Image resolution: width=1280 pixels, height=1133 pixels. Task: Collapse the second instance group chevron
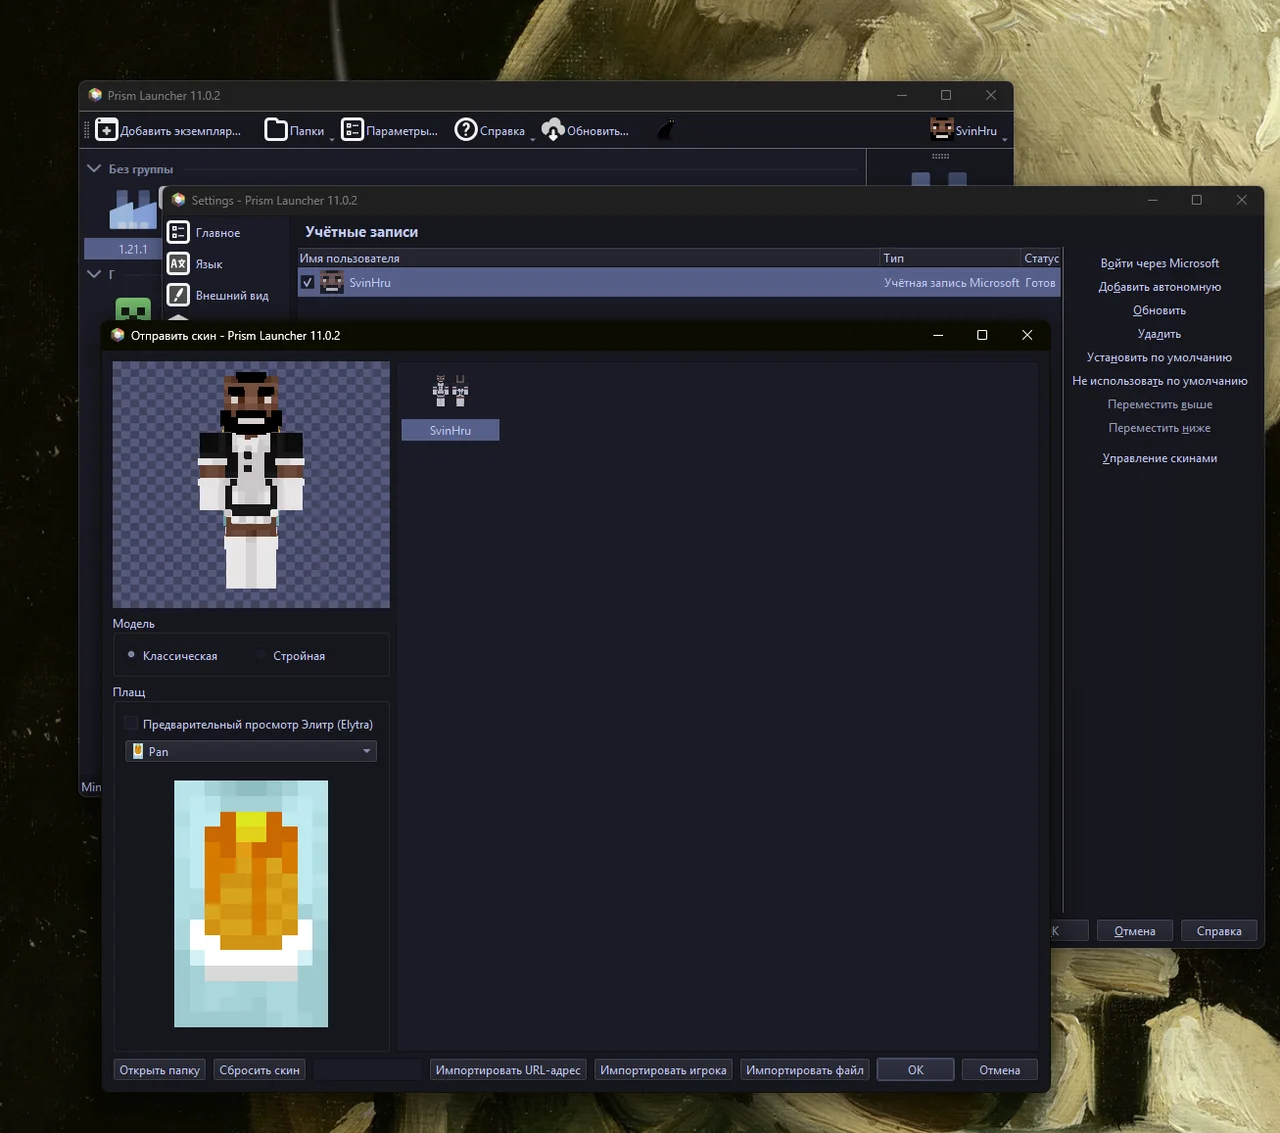(x=94, y=273)
